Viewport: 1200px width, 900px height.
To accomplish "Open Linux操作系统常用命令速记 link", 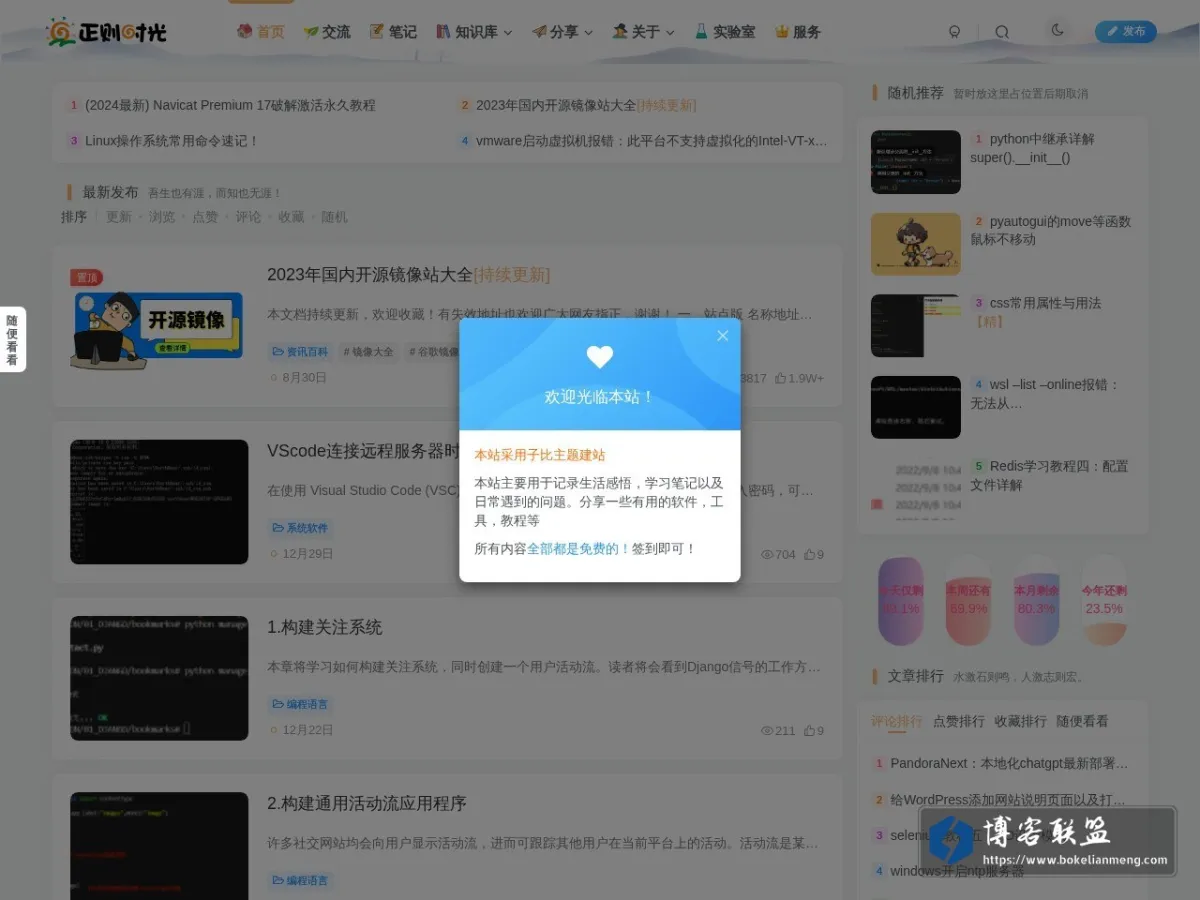I will pyautogui.click(x=172, y=141).
